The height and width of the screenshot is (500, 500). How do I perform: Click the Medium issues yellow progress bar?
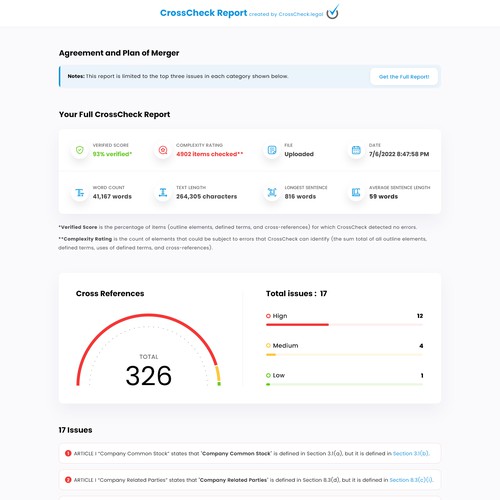271,355
